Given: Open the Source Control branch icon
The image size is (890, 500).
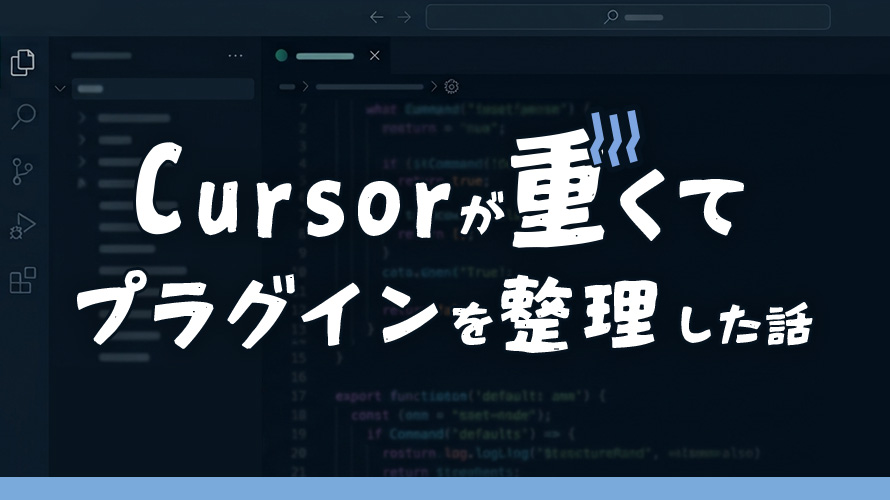Looking at the screenshot, I should pos(22,171).
